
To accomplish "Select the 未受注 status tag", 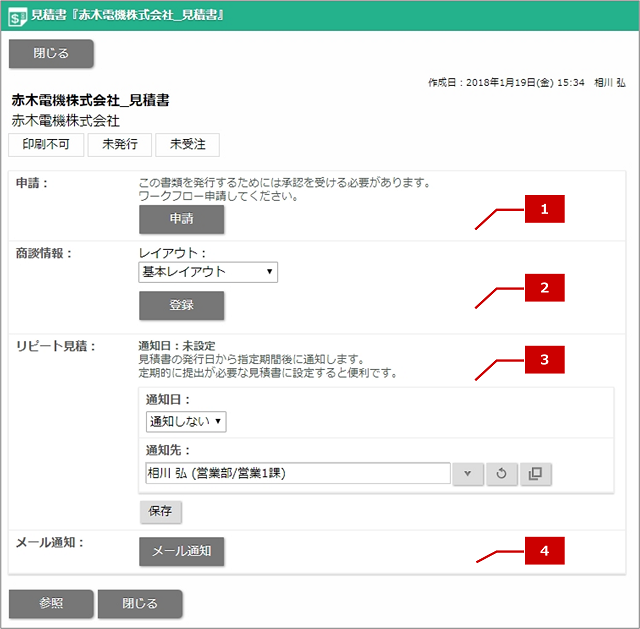I will (188, 144).
